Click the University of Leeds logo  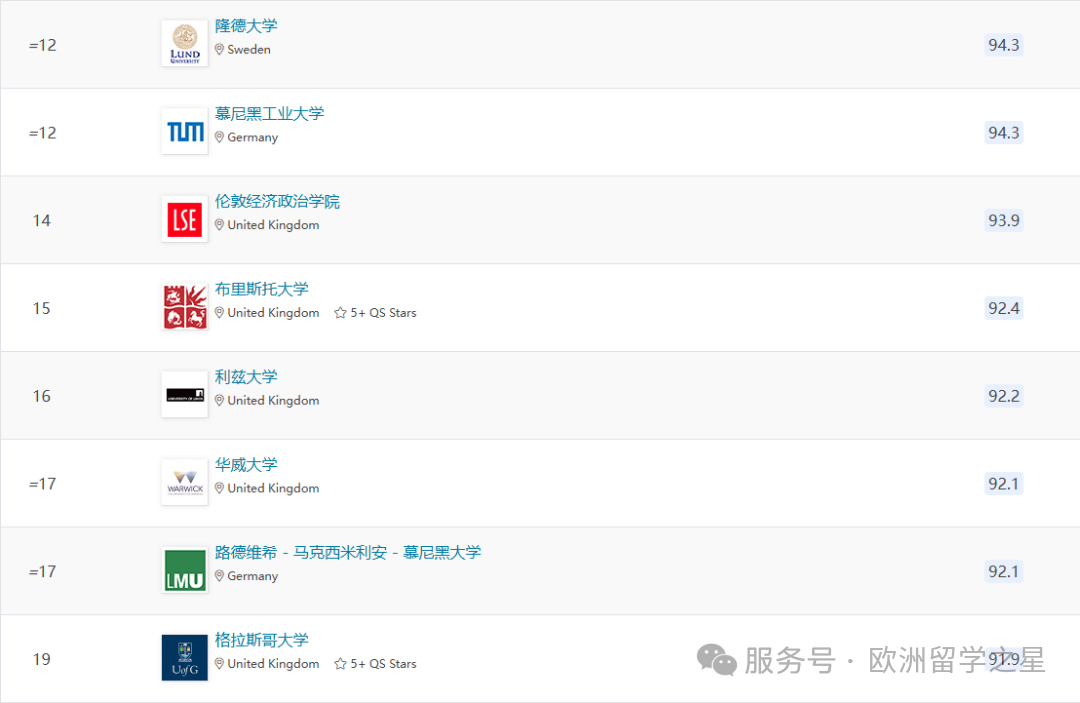185,395
